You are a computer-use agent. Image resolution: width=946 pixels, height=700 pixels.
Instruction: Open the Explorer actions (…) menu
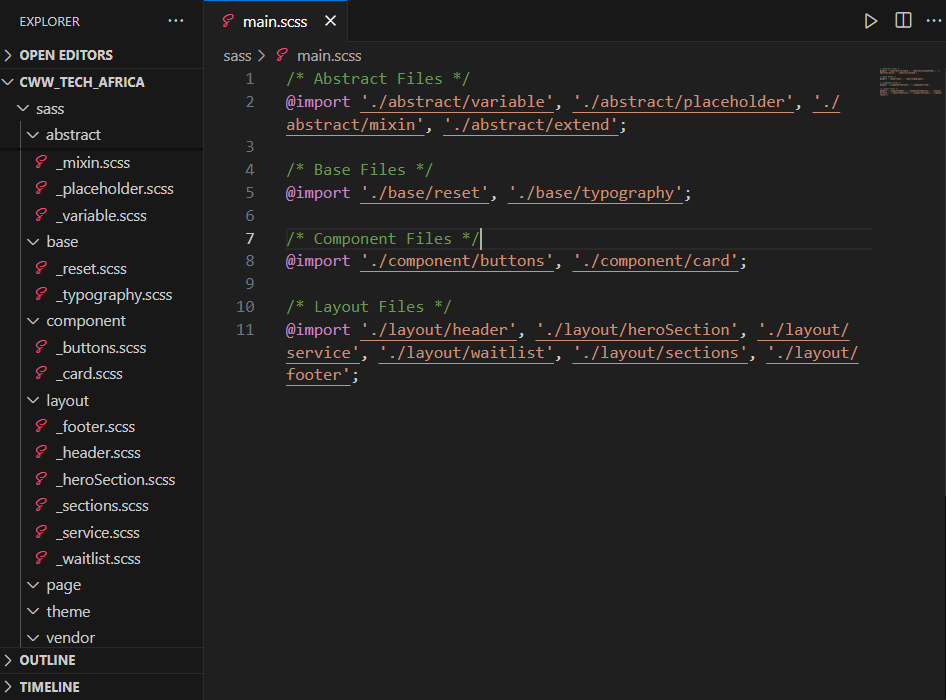click(176, 21)
